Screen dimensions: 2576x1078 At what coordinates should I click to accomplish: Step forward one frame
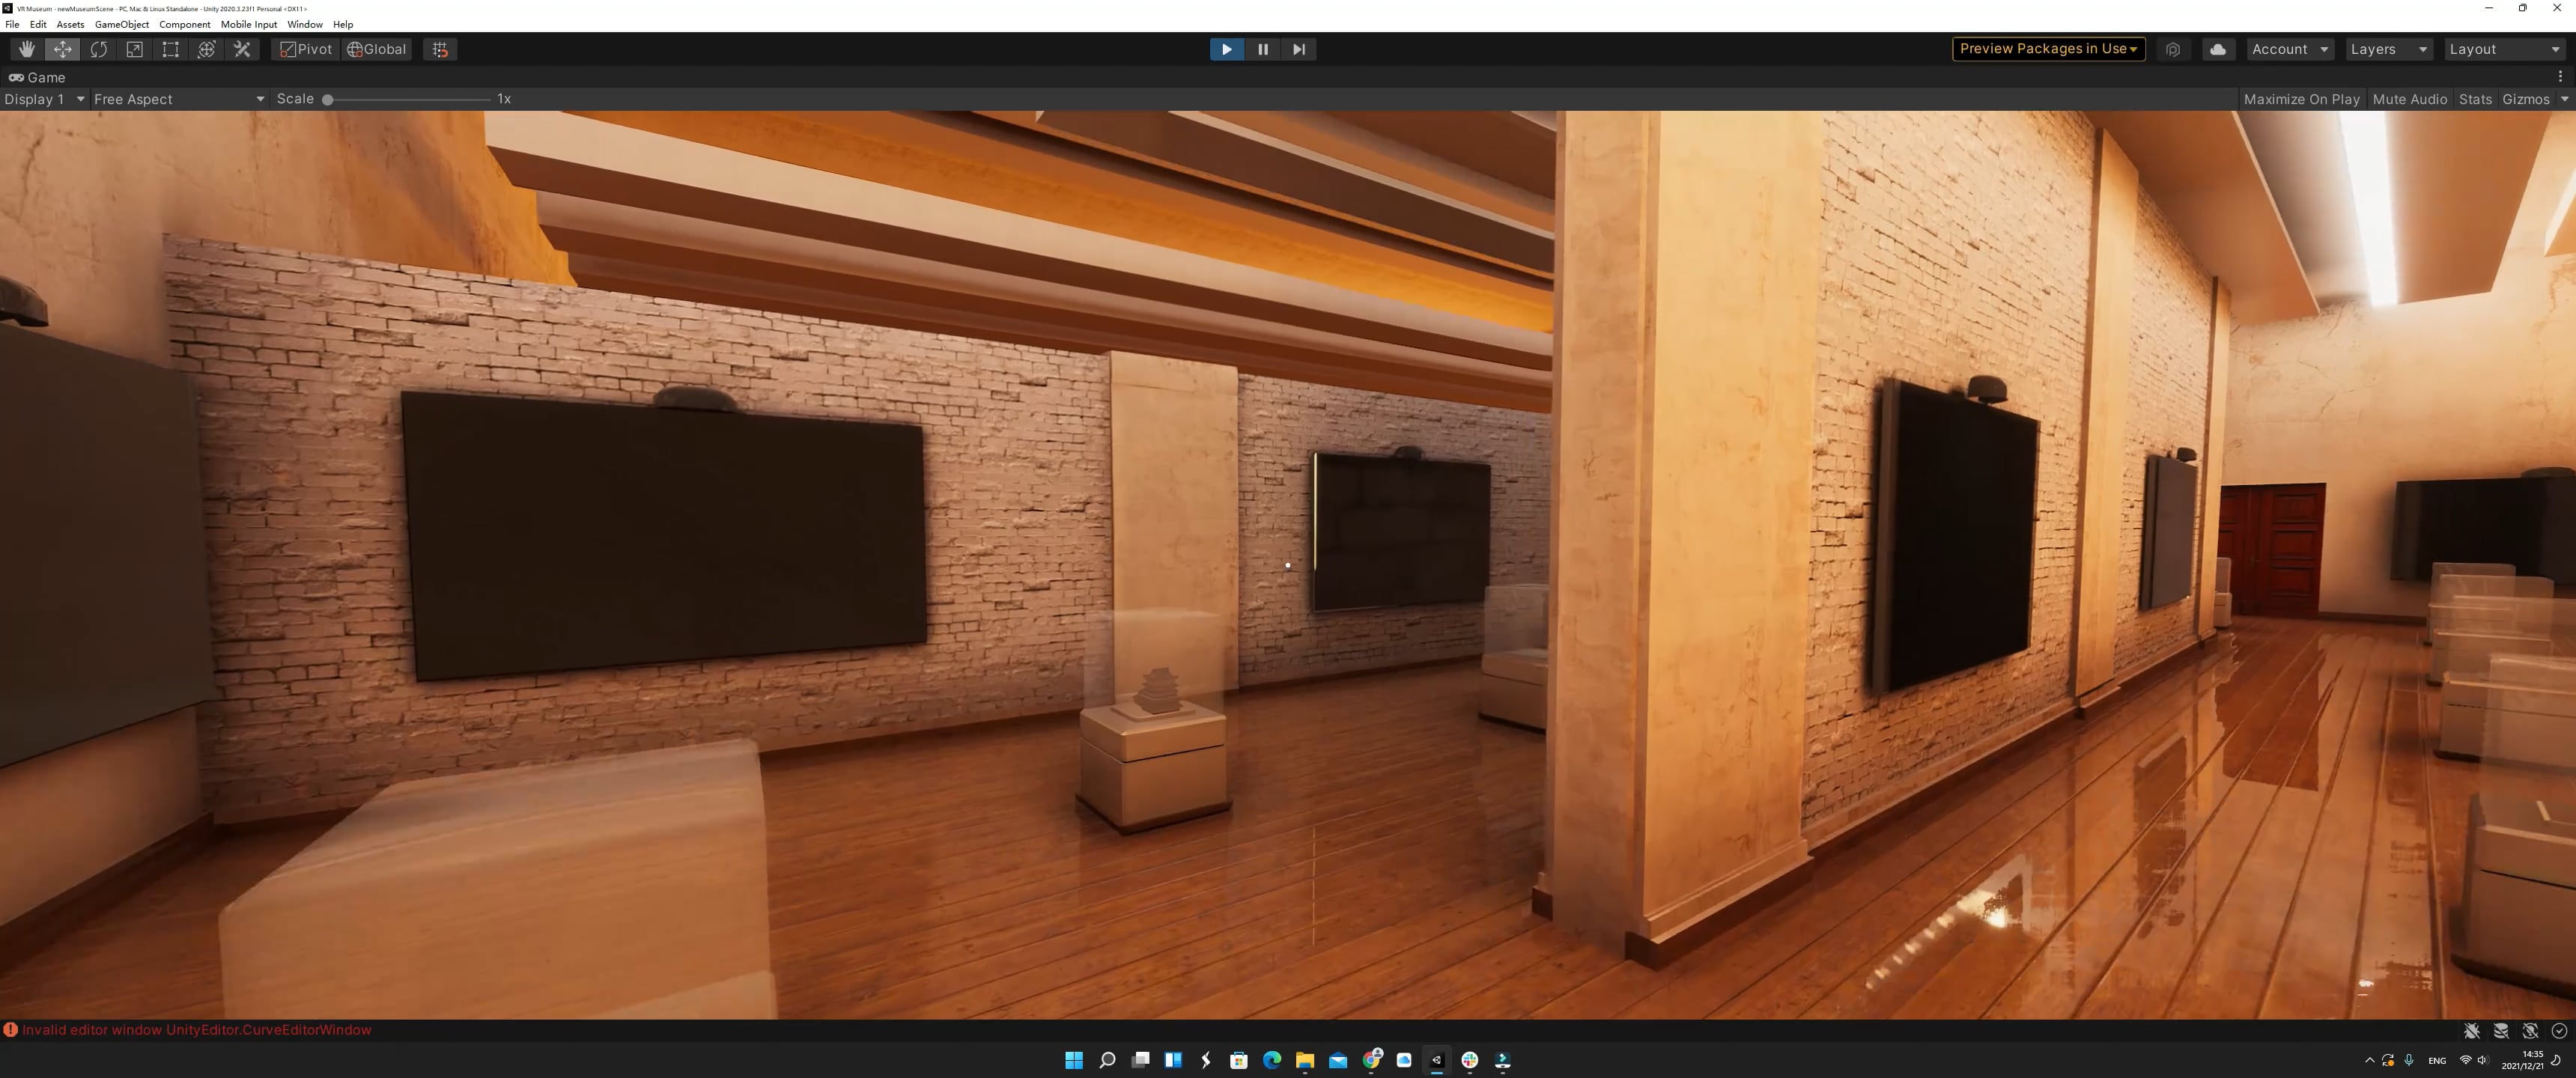click(x=1299, y=49)
